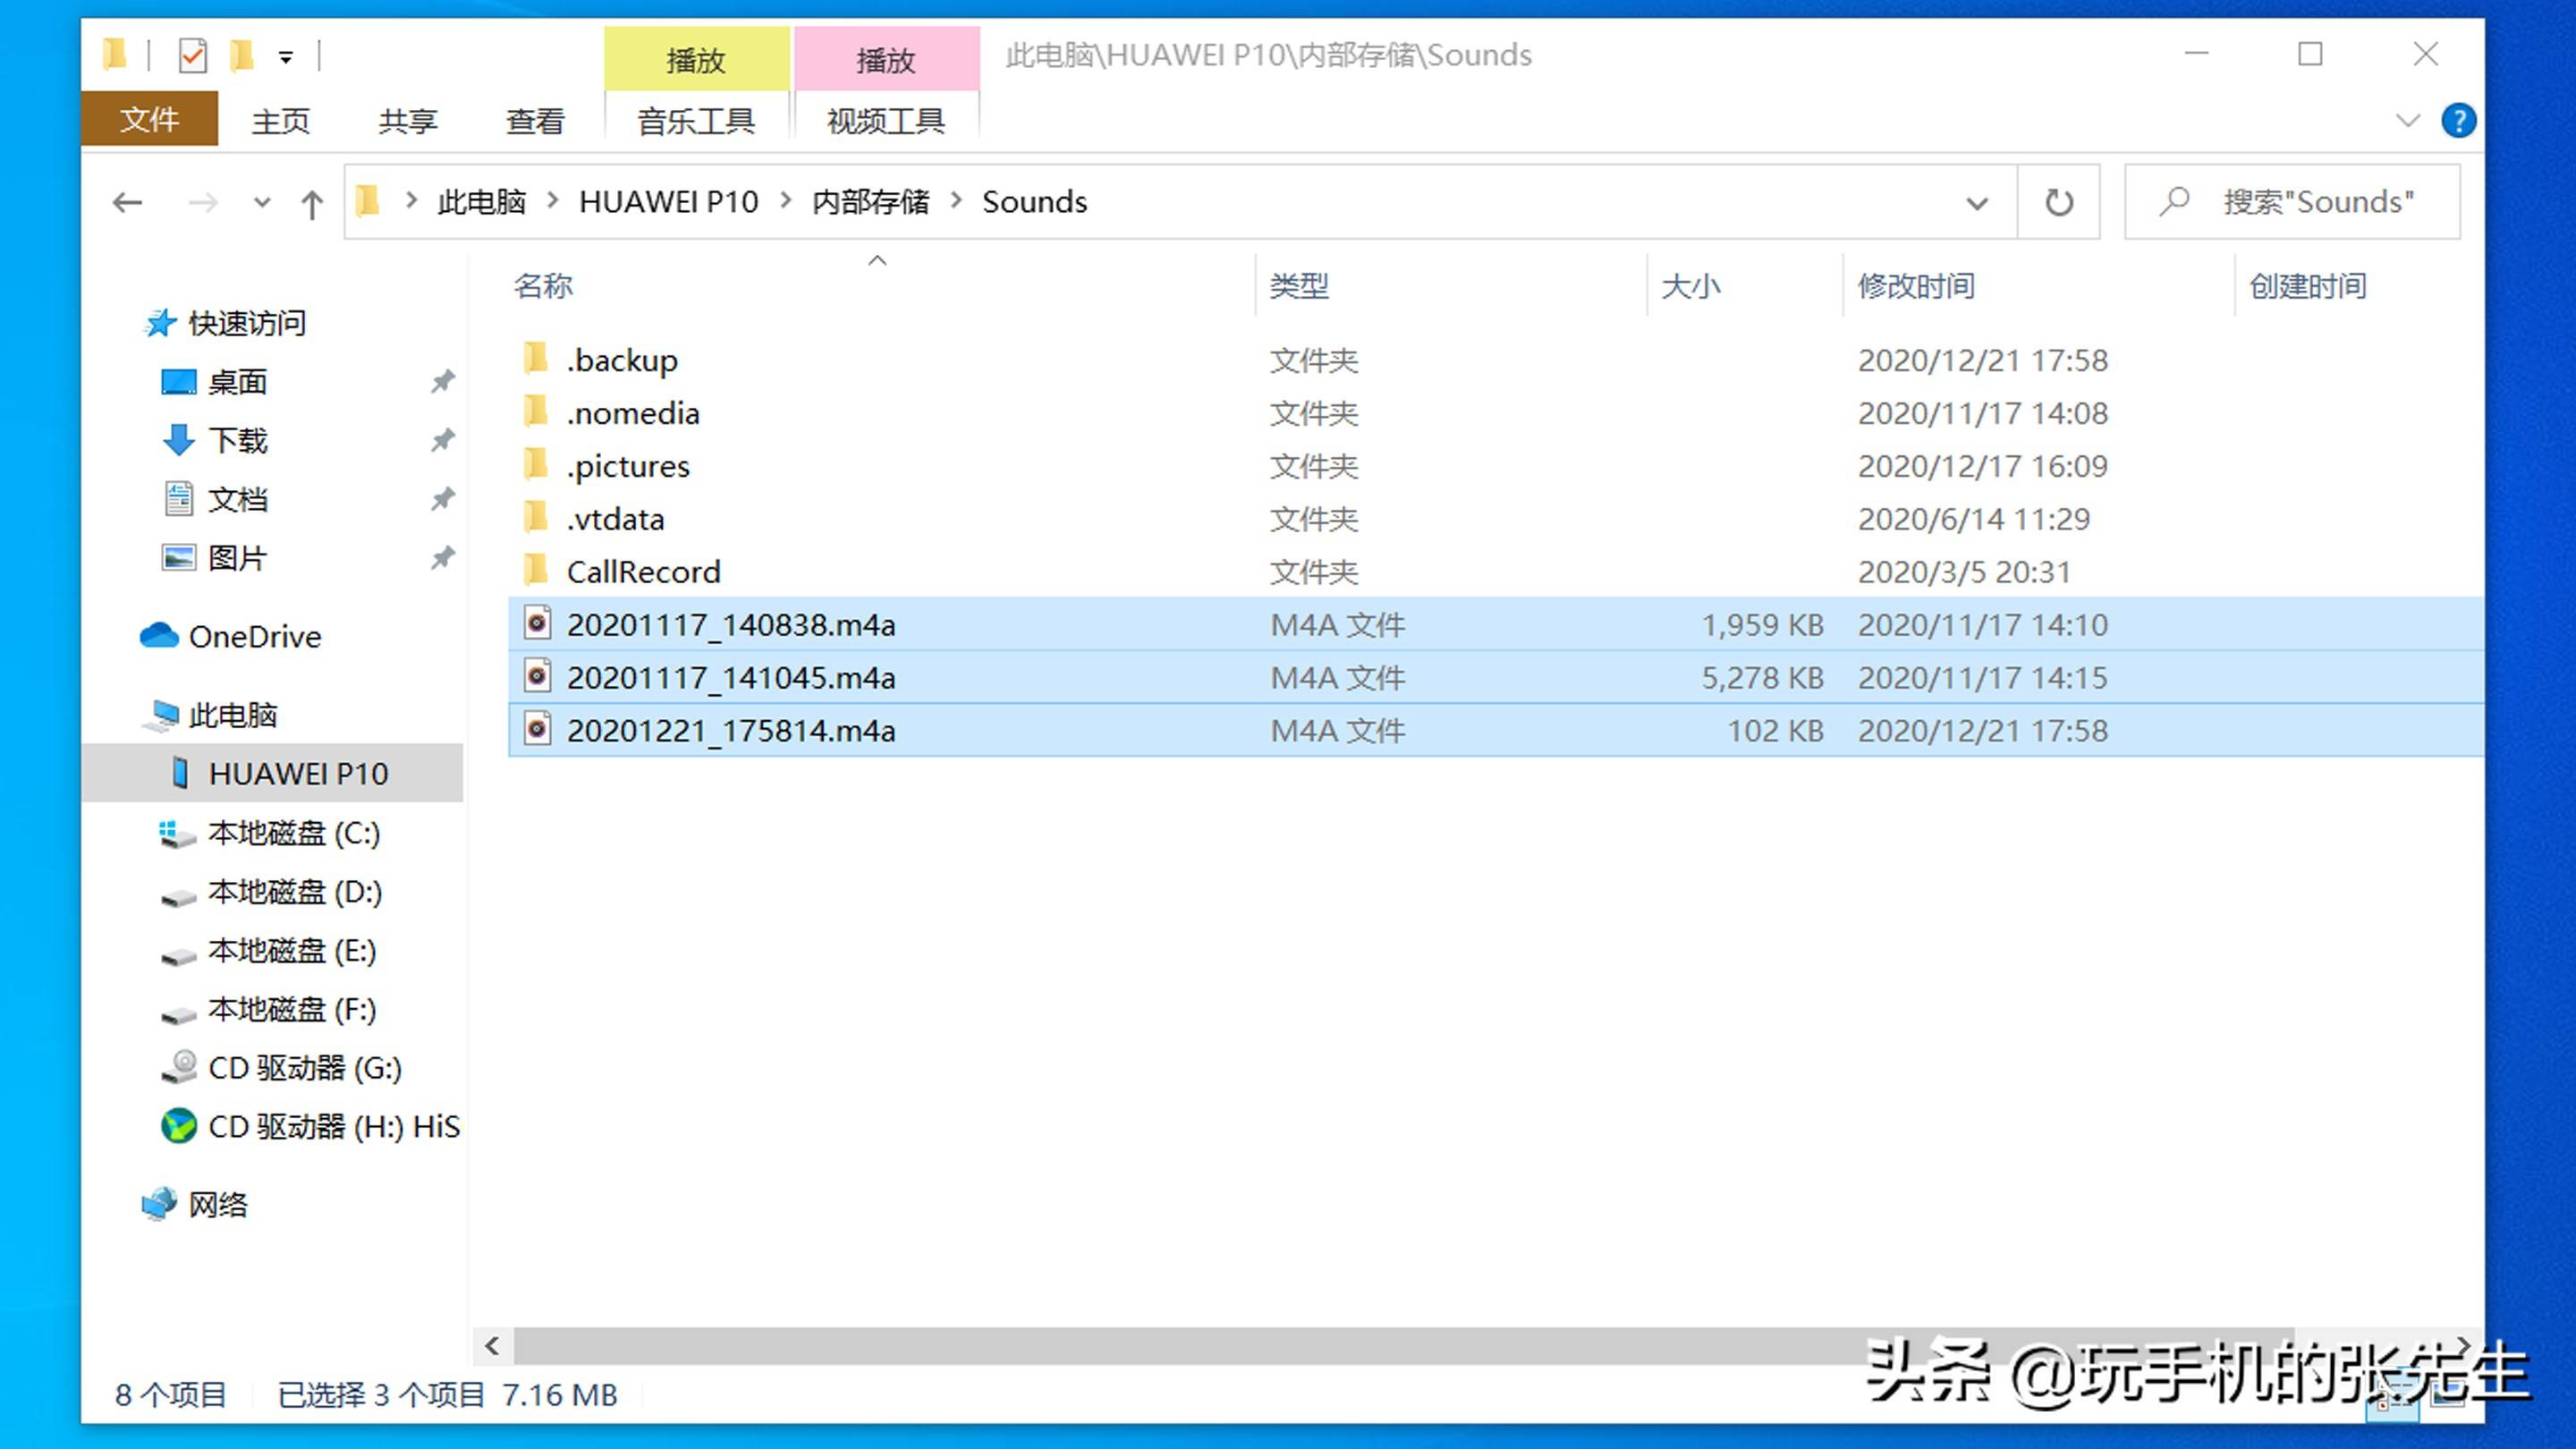Select file 20201221_175814.m4a
The image size is (2576, 1449).
(1496, 731)
